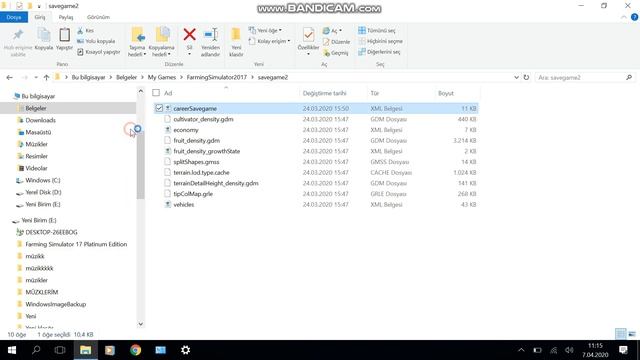Select the fruit_density_growthState file

207,151
